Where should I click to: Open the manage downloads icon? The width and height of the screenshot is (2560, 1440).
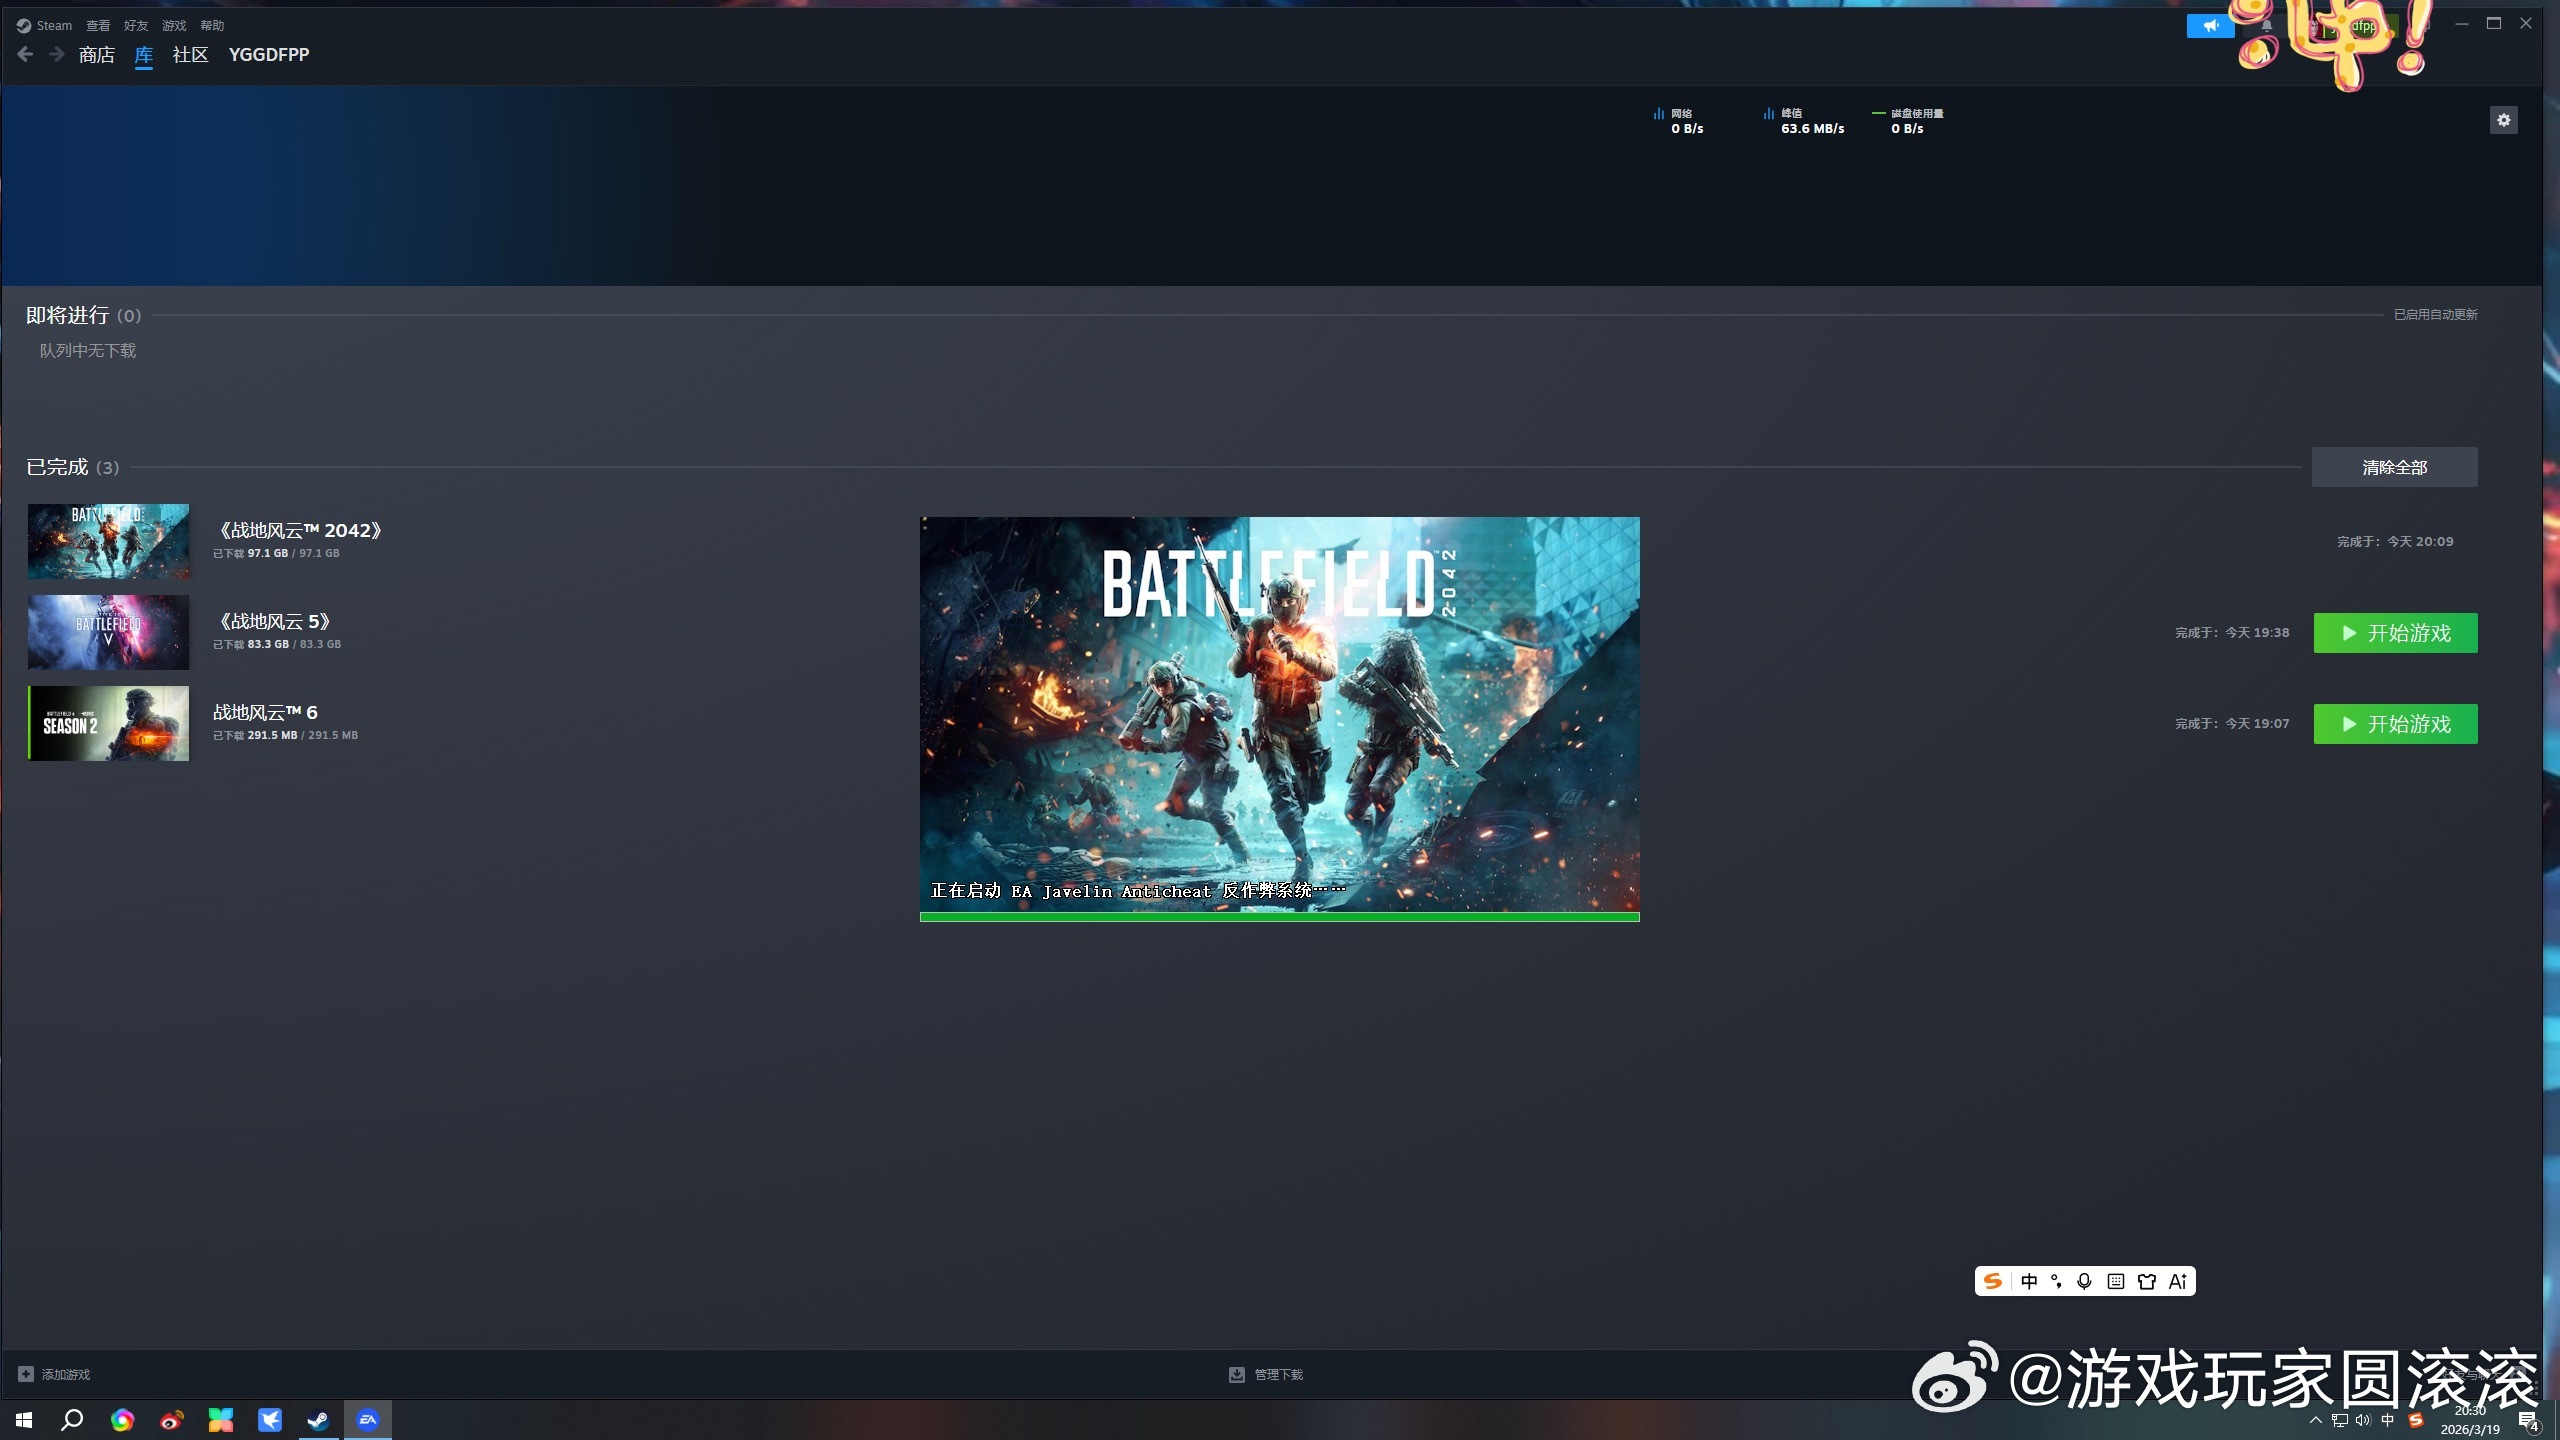[x=1237, y=1374]
